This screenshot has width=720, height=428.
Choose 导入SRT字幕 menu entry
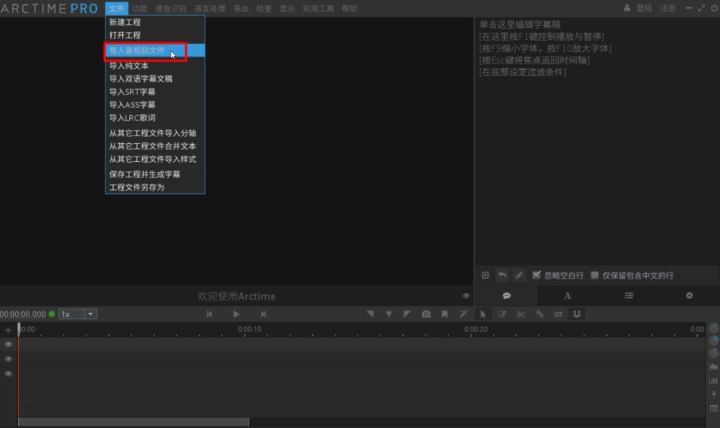[x=132, y=91]
